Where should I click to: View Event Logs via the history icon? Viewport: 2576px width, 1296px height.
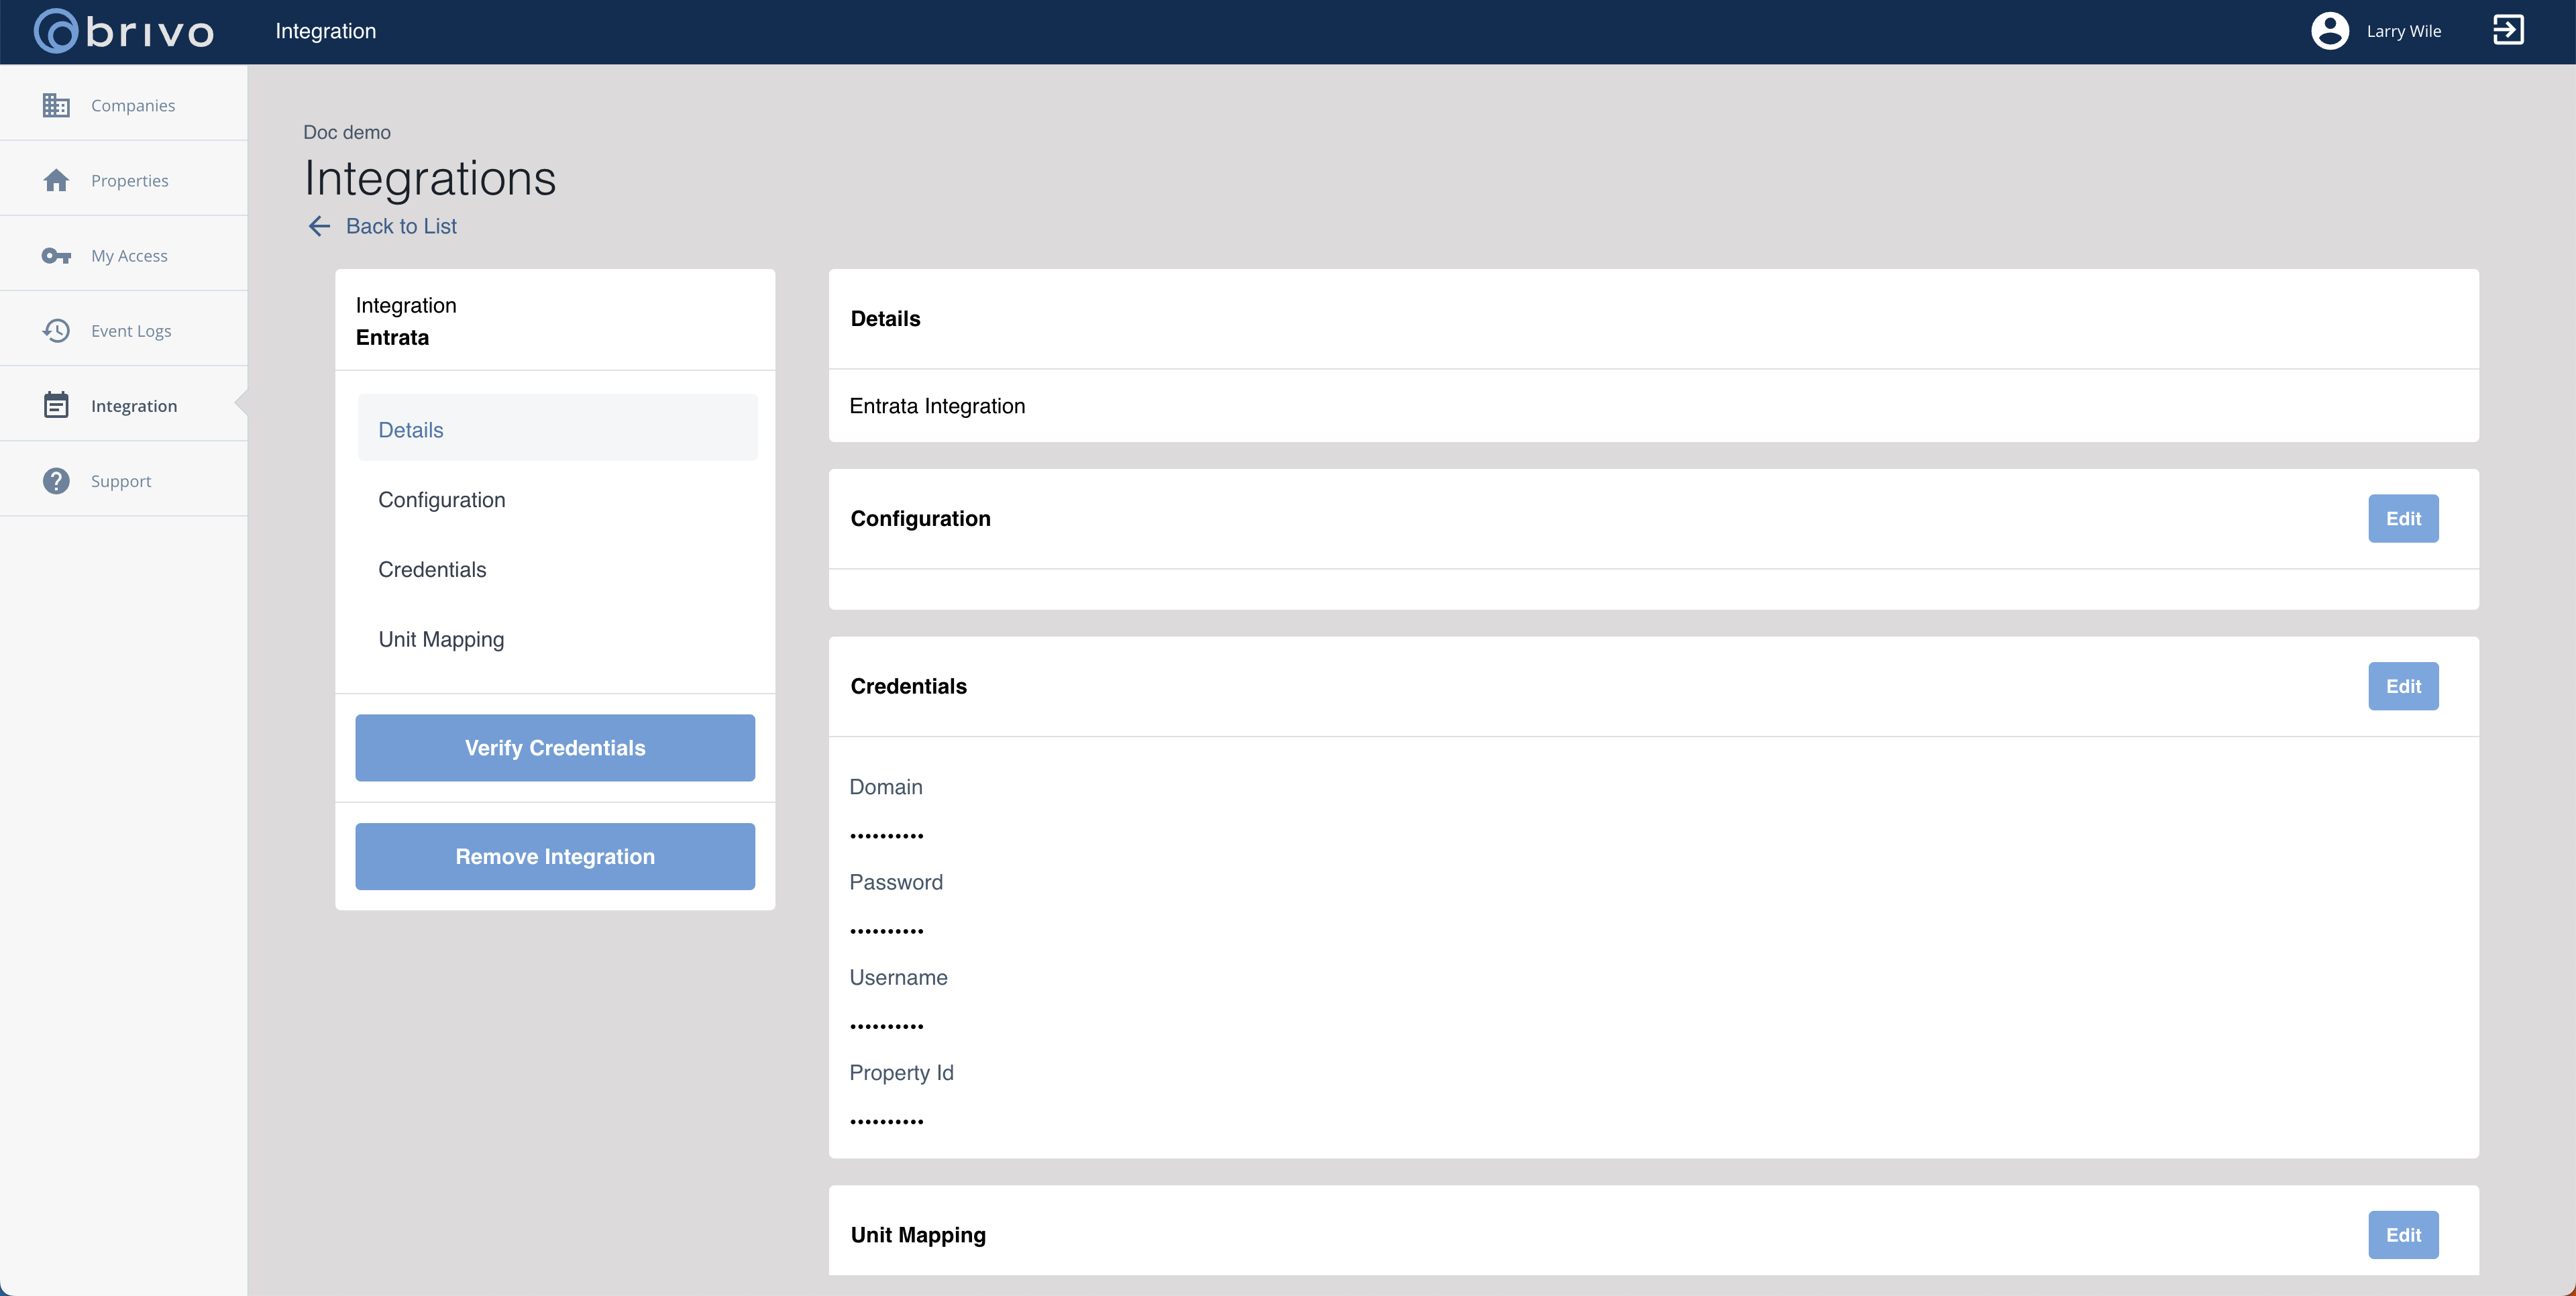[x=57, y=330]
